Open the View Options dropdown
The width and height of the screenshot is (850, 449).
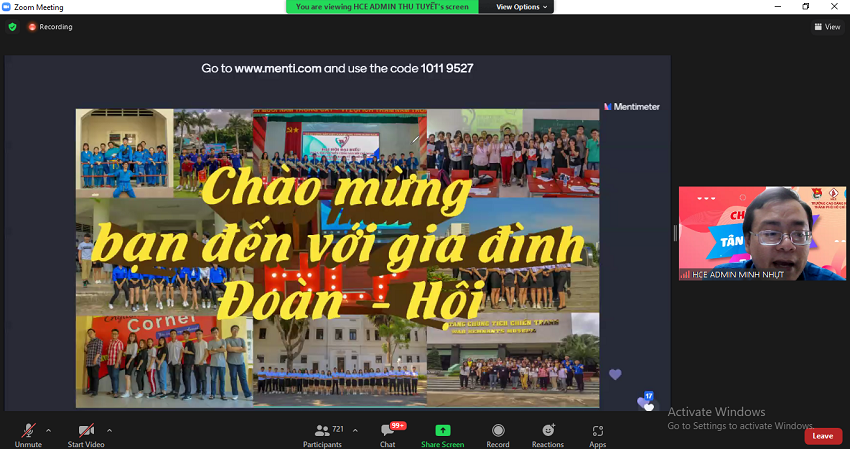click(523, 7)
